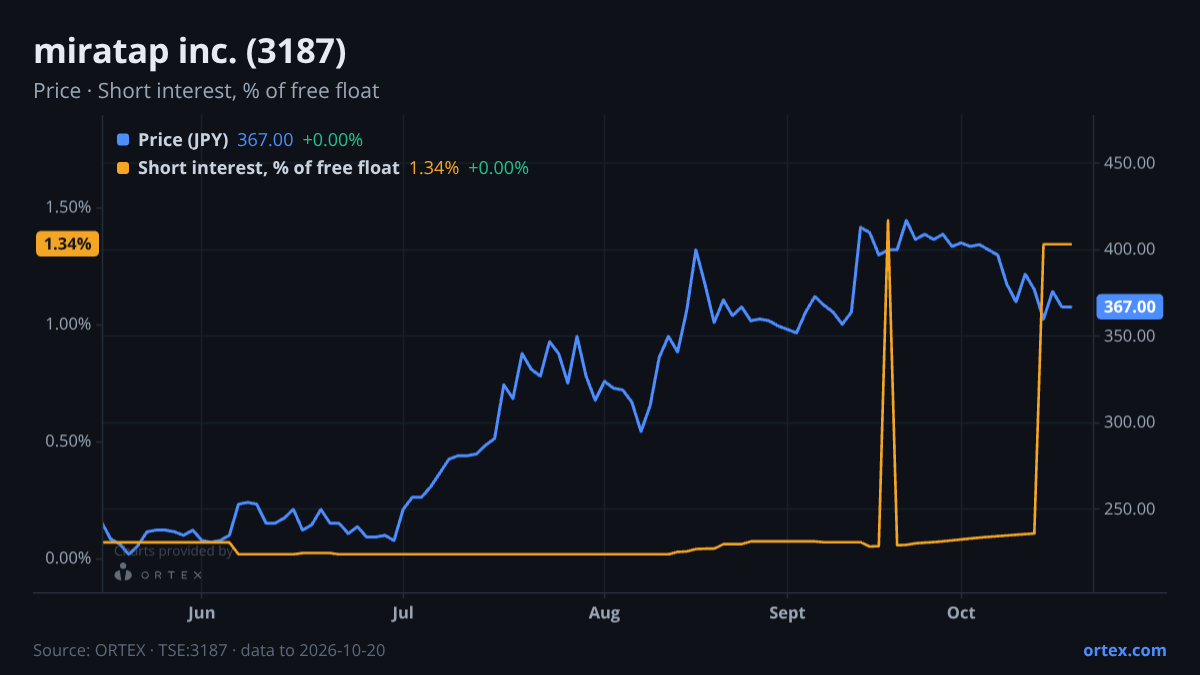Click the short interest spike peak in September
Viewport: 1200px width, 675px height.
888,220
